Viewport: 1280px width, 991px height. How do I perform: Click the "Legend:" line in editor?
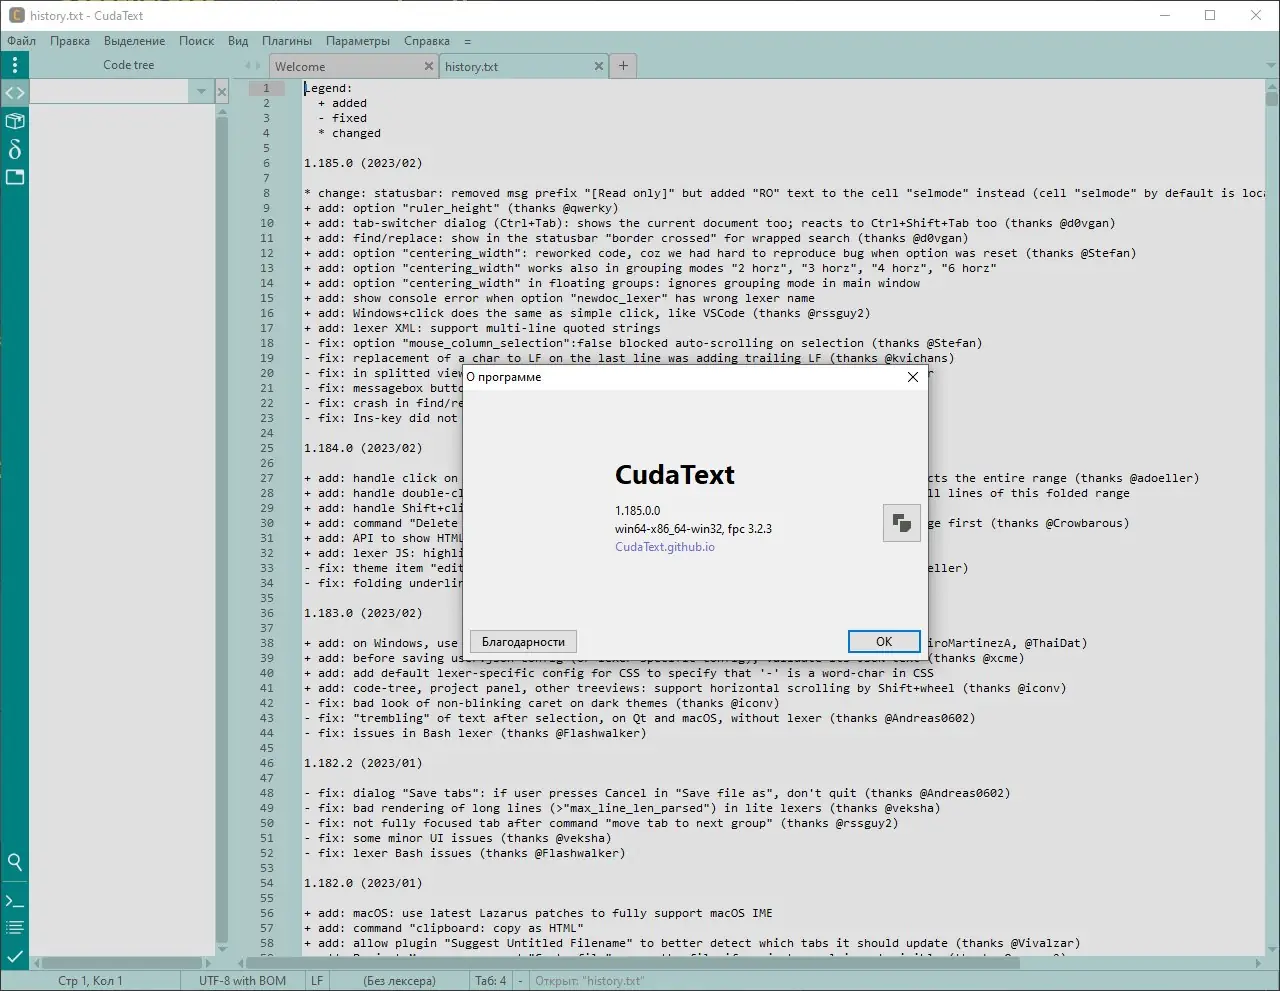click(x=328, y=88)
